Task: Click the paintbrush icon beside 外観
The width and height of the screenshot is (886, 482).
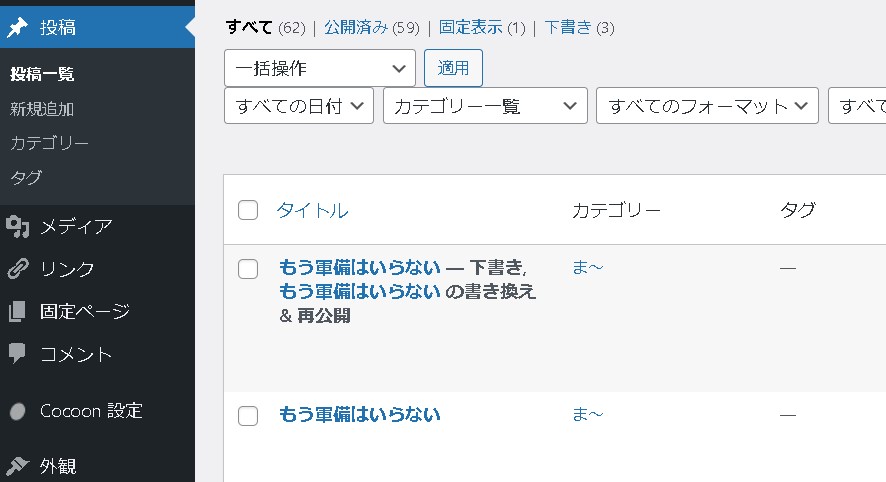Action: pos(18,466)
